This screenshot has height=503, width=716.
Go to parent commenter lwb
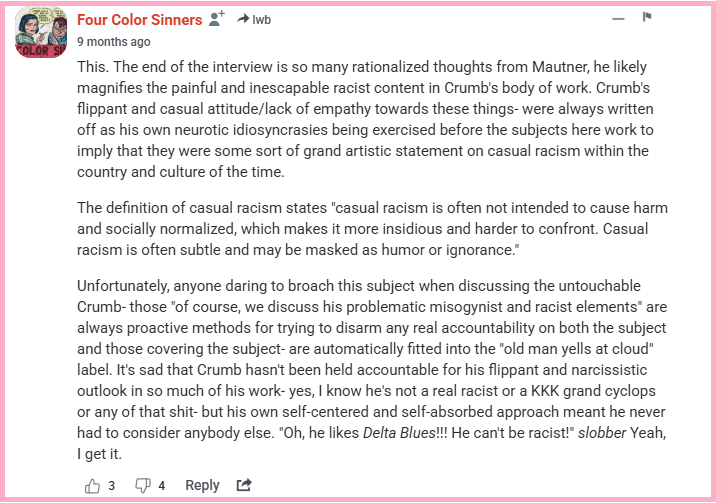[x=262, y=19]
